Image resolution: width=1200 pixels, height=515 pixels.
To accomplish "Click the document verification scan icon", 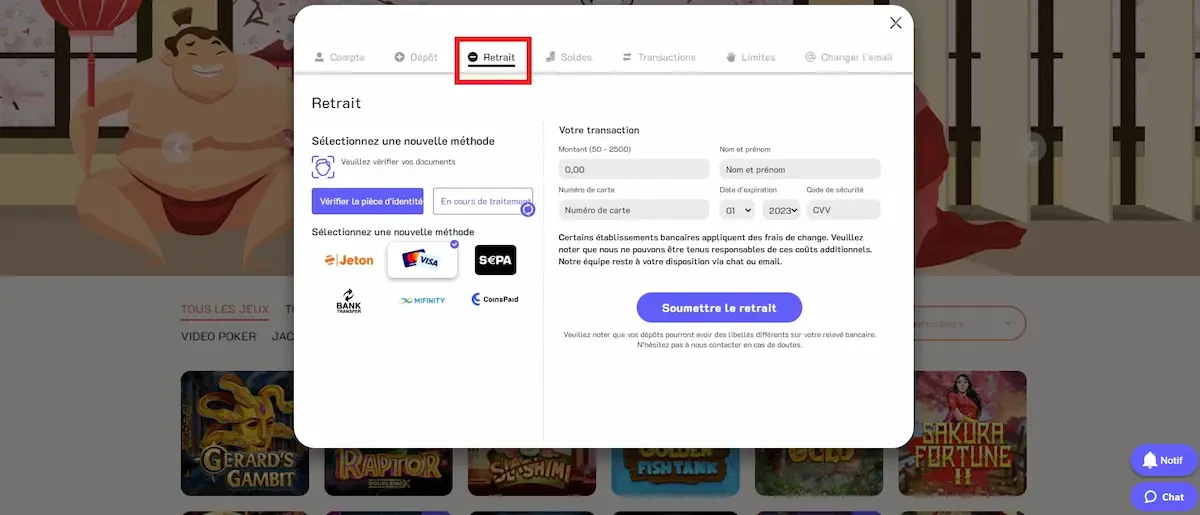I will coord(322,166).
